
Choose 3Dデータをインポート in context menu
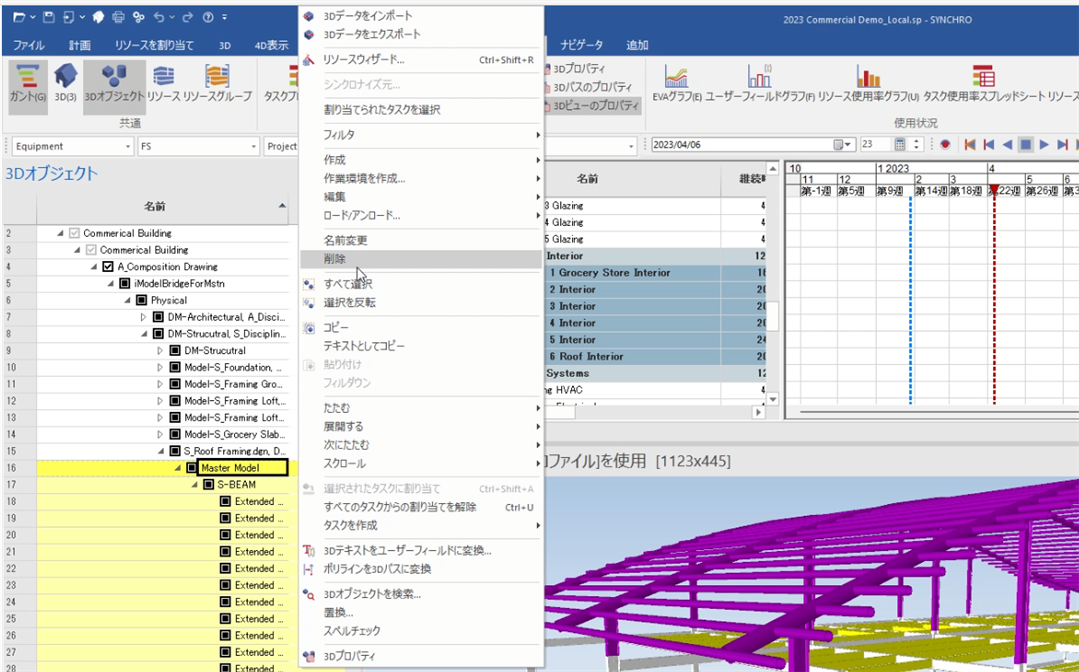tap(367, 16)
